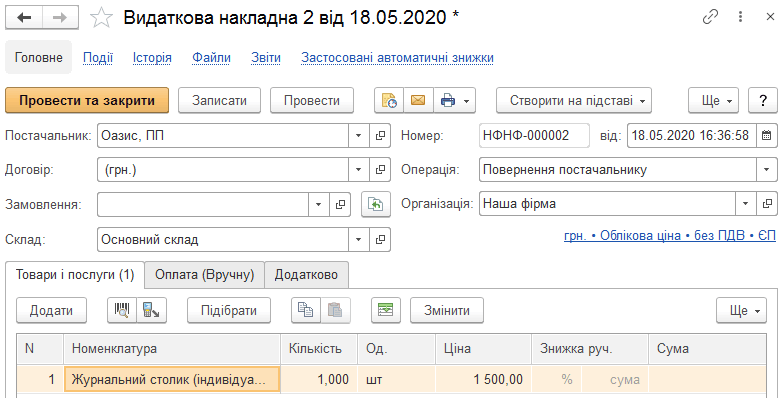781x398 pixels.
Task: Expand the Замовлення dropdown list
Action: 318,204
